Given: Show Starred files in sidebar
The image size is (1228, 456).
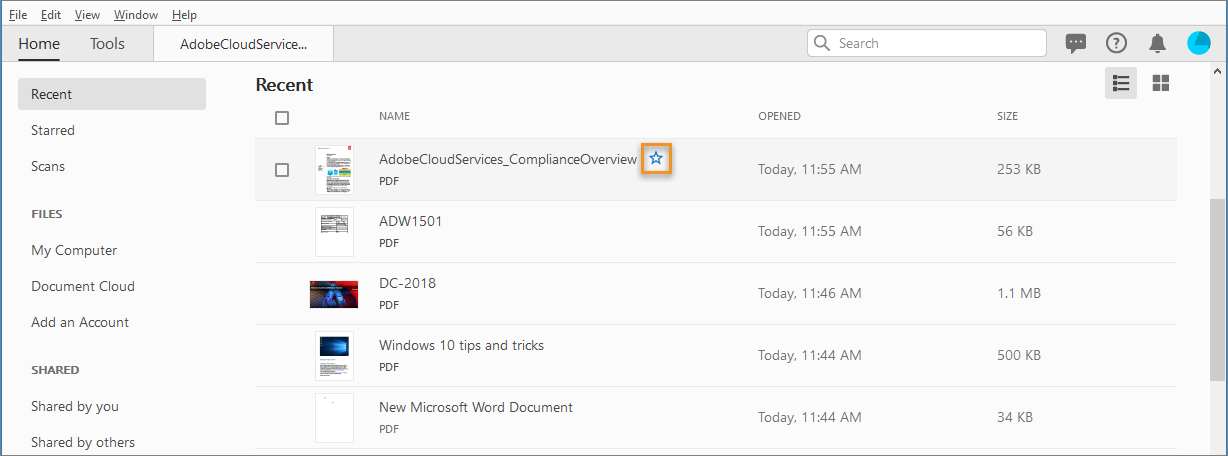Looking at the screenshot, I should 53,130.
